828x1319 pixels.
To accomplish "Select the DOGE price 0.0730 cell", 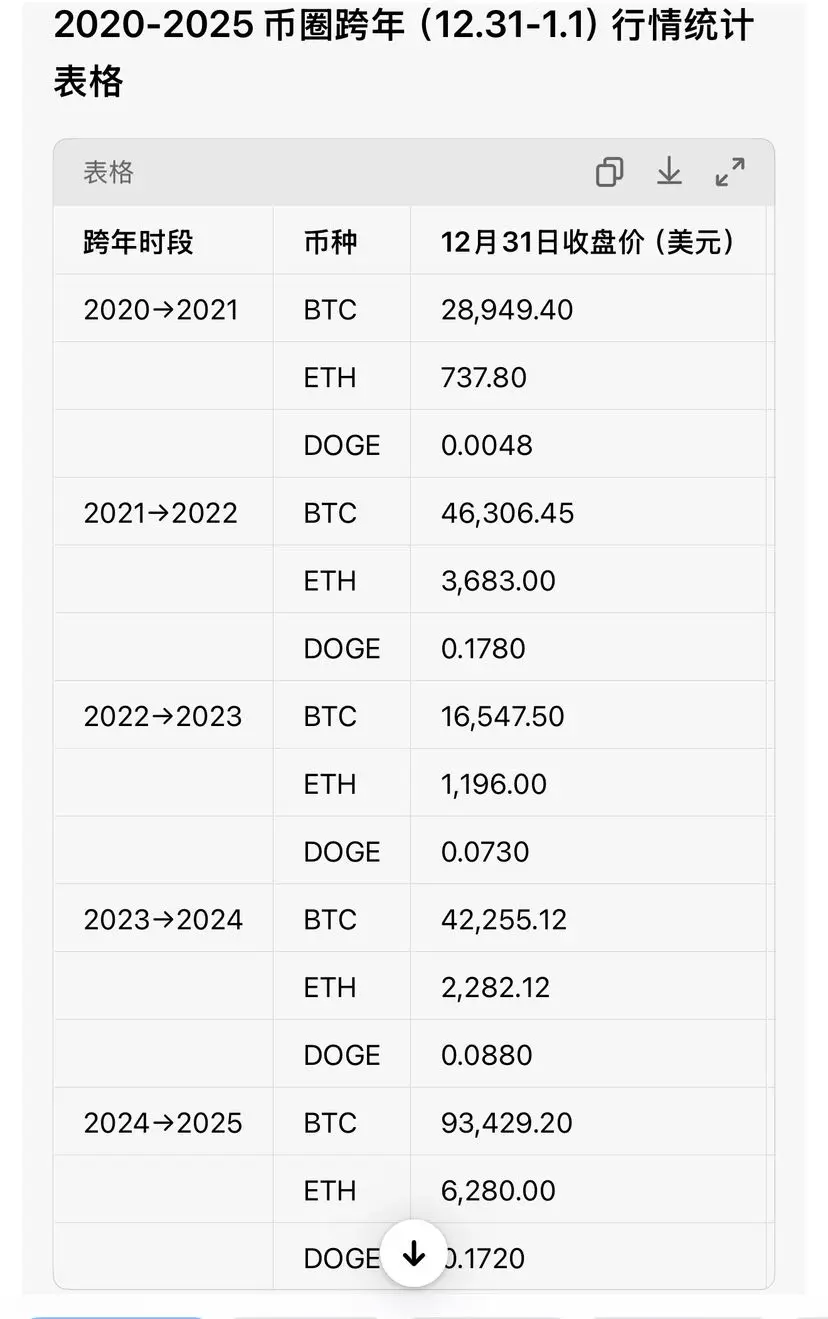I will [x=485, y=852].
